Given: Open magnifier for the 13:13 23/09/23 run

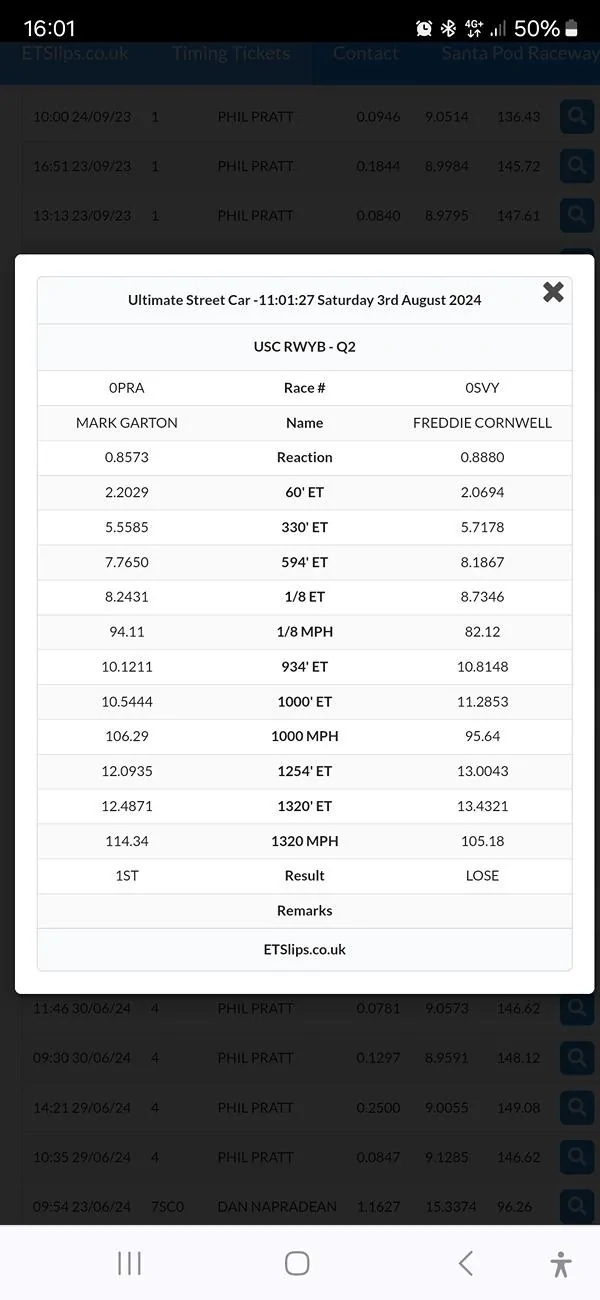Looking at the screenshot, I should coord(577,215).
